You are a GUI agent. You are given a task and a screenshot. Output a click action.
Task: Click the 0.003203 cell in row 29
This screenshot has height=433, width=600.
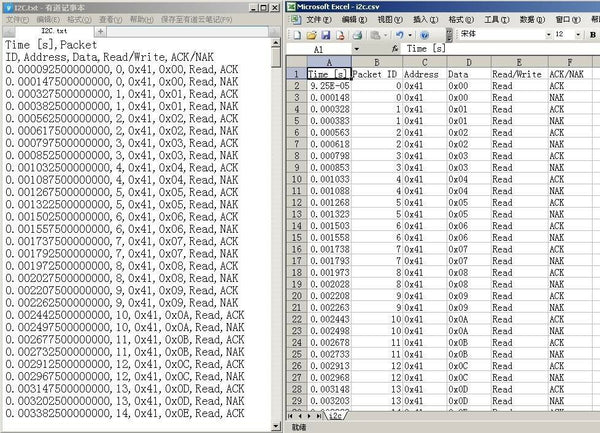329,401
